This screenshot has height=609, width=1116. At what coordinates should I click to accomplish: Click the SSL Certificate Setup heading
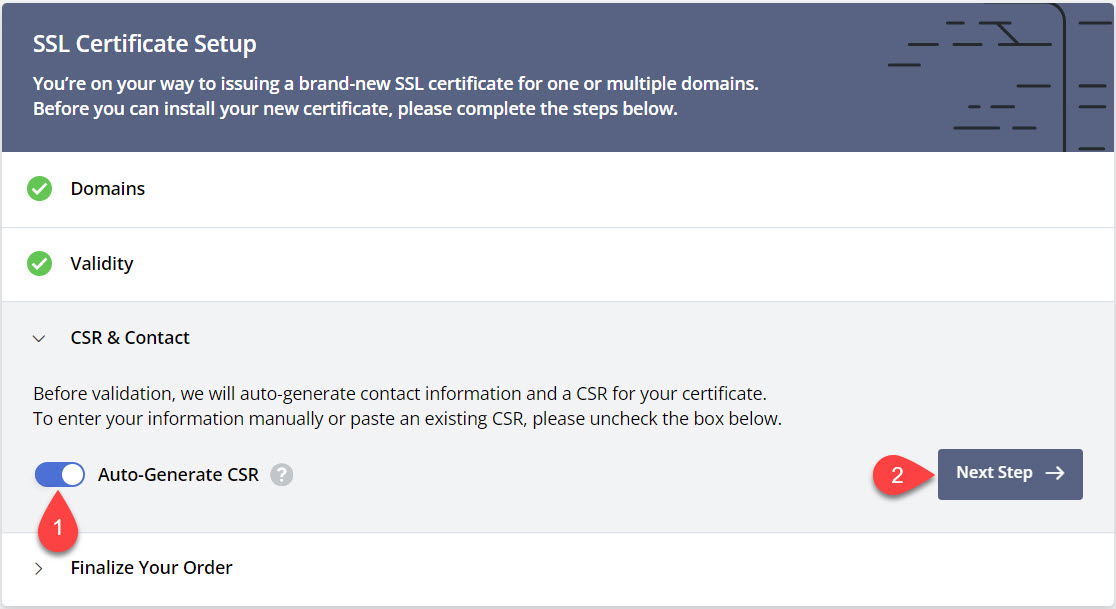click(x=145, y=44)
